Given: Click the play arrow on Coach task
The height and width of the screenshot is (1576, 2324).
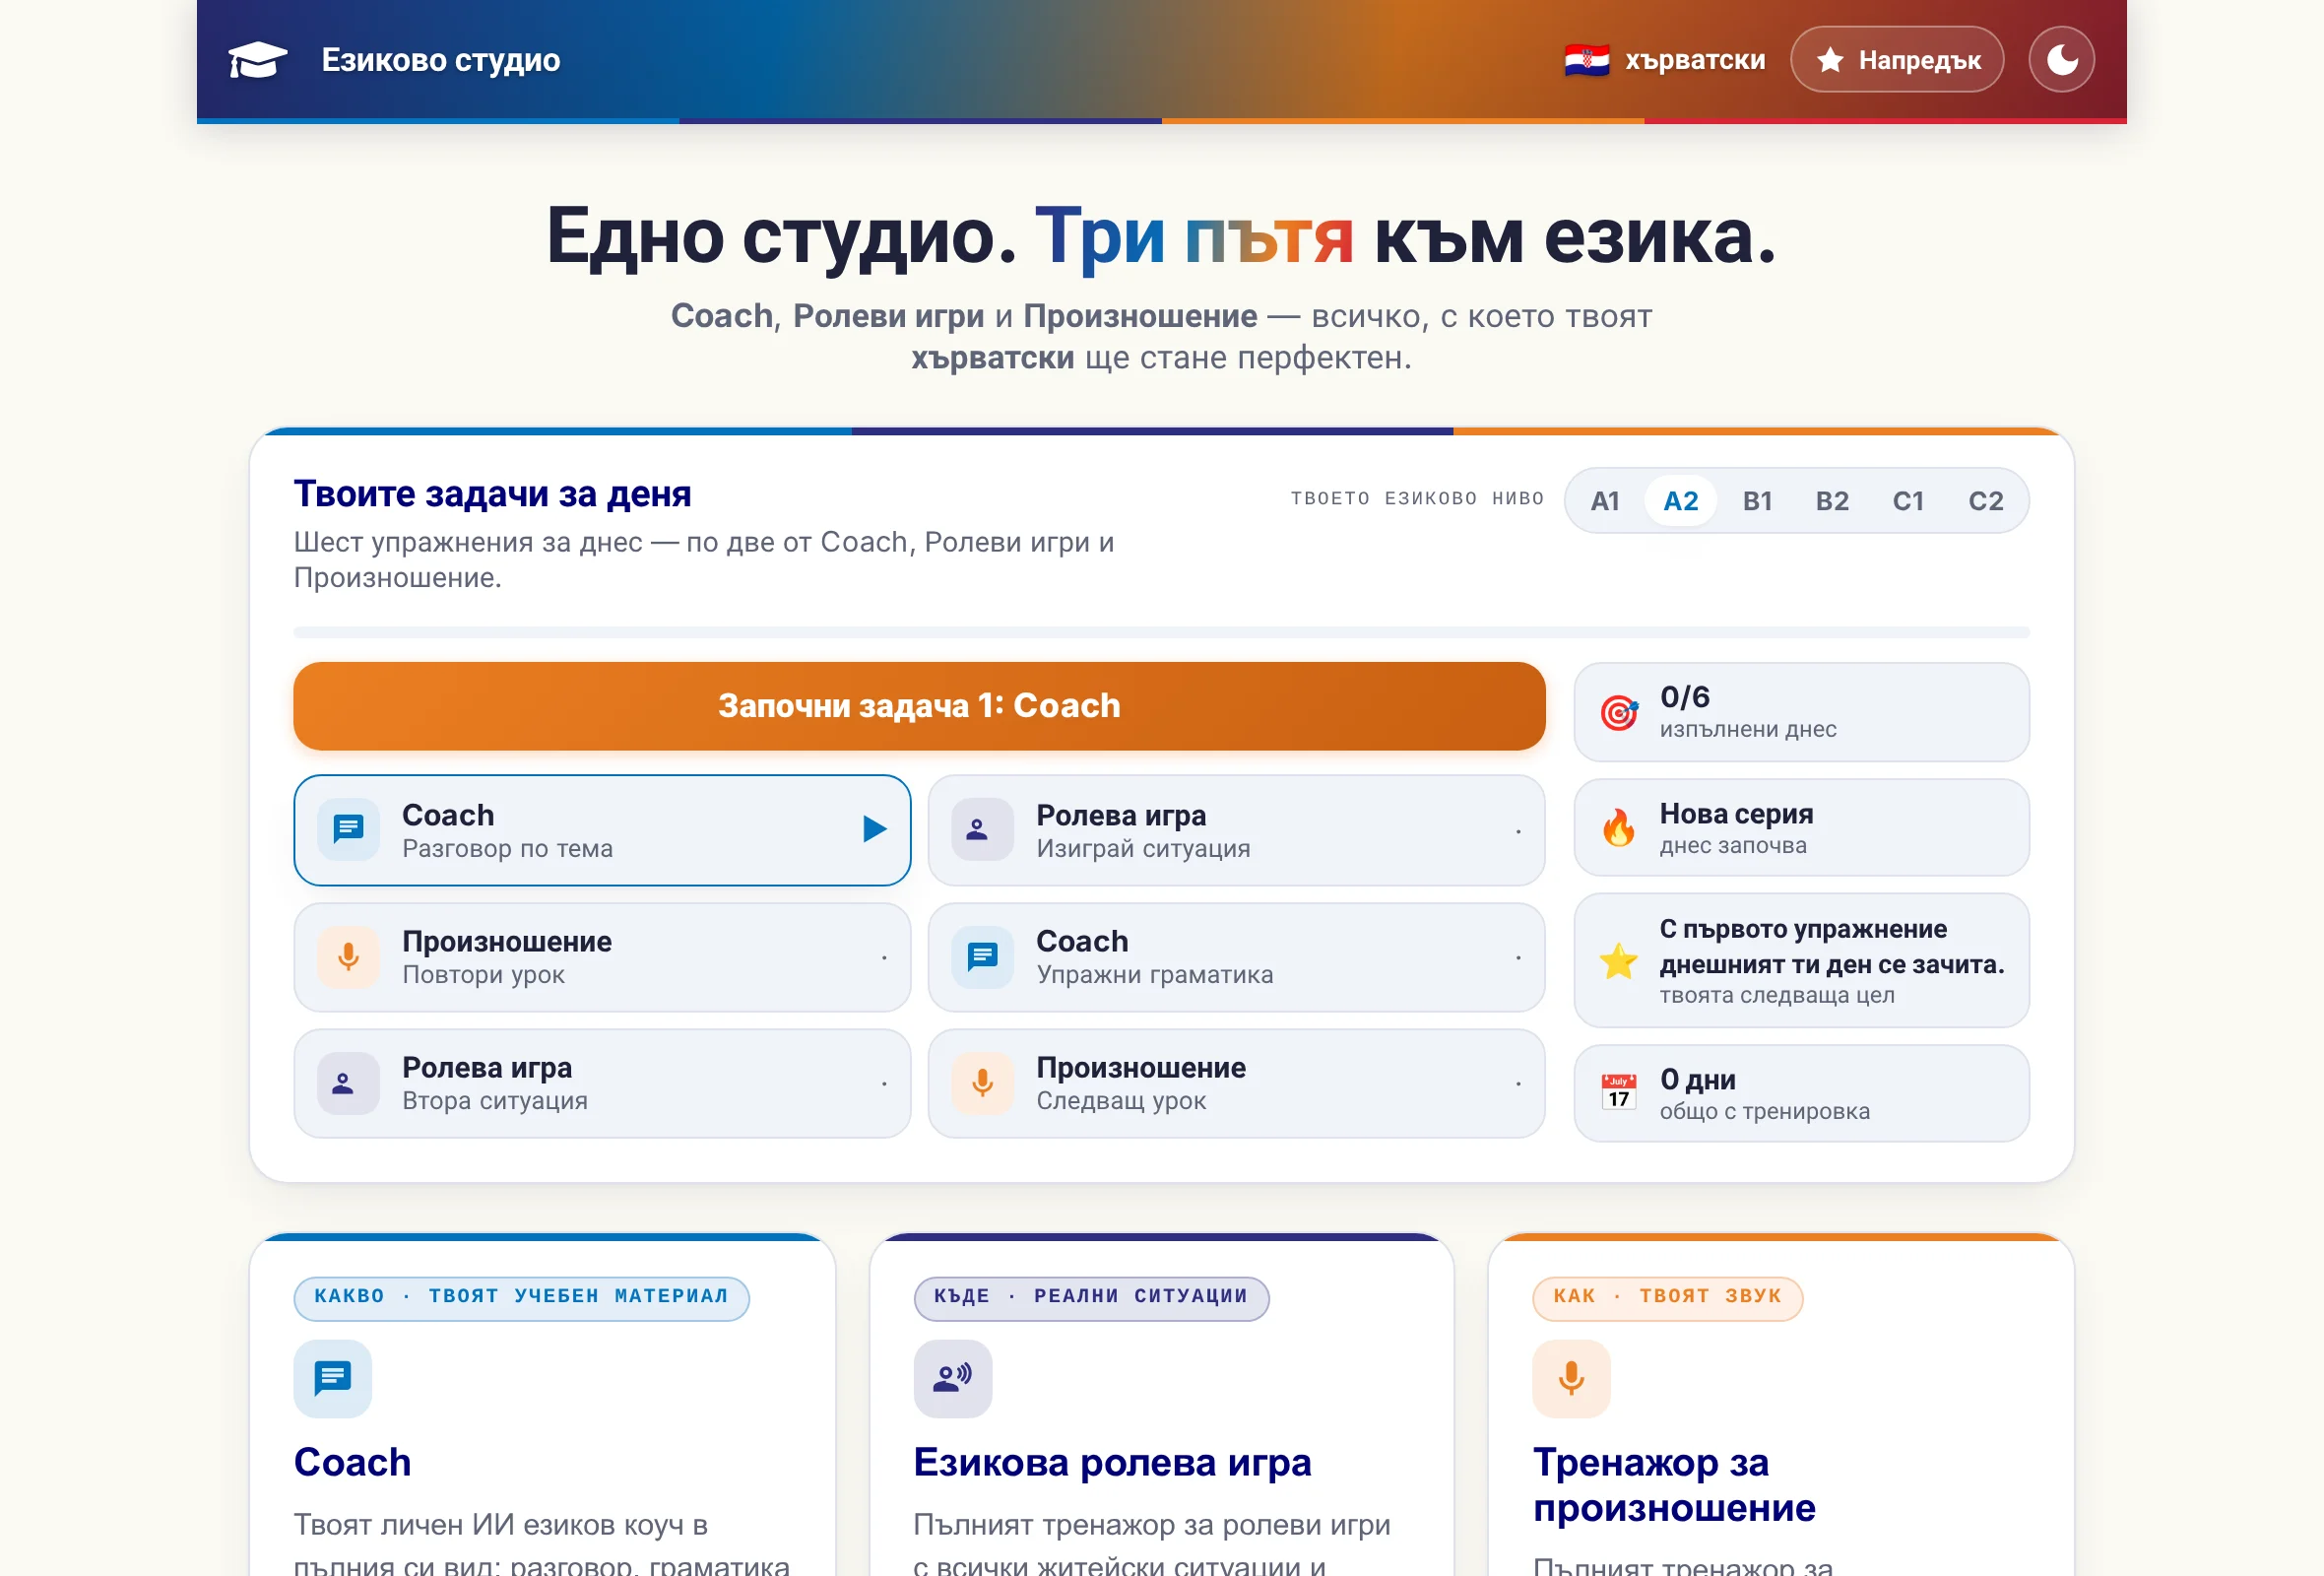Looking at the screenshot, I should (x=874, y=829).
